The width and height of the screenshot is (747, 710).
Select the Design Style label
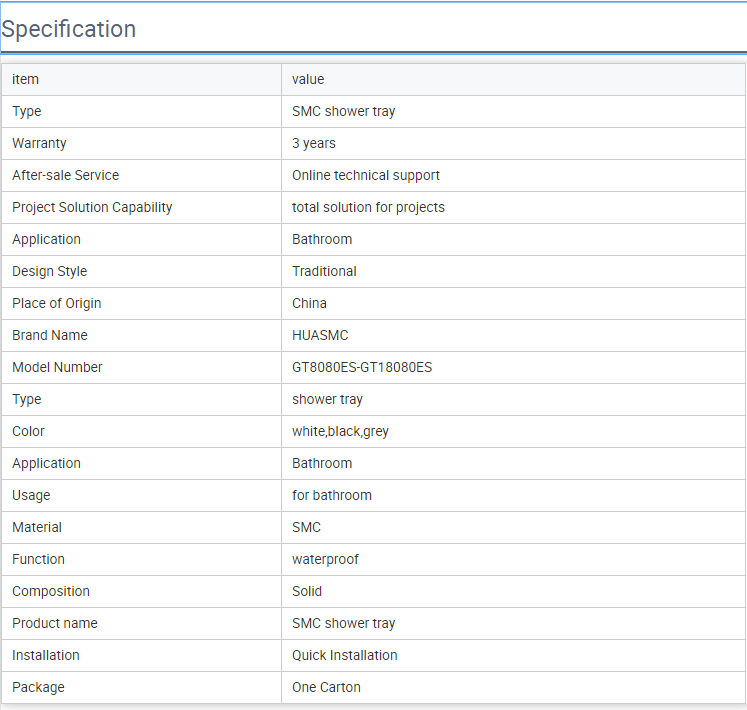(50, 271)
